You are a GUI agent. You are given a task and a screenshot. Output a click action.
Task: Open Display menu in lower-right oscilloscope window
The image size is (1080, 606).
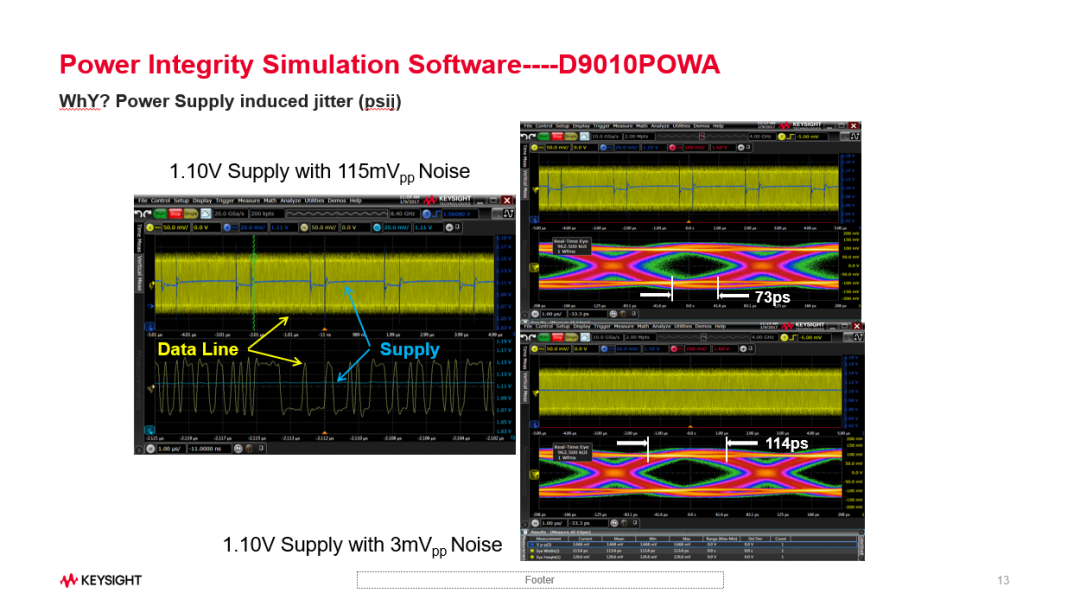click(582, 326)
